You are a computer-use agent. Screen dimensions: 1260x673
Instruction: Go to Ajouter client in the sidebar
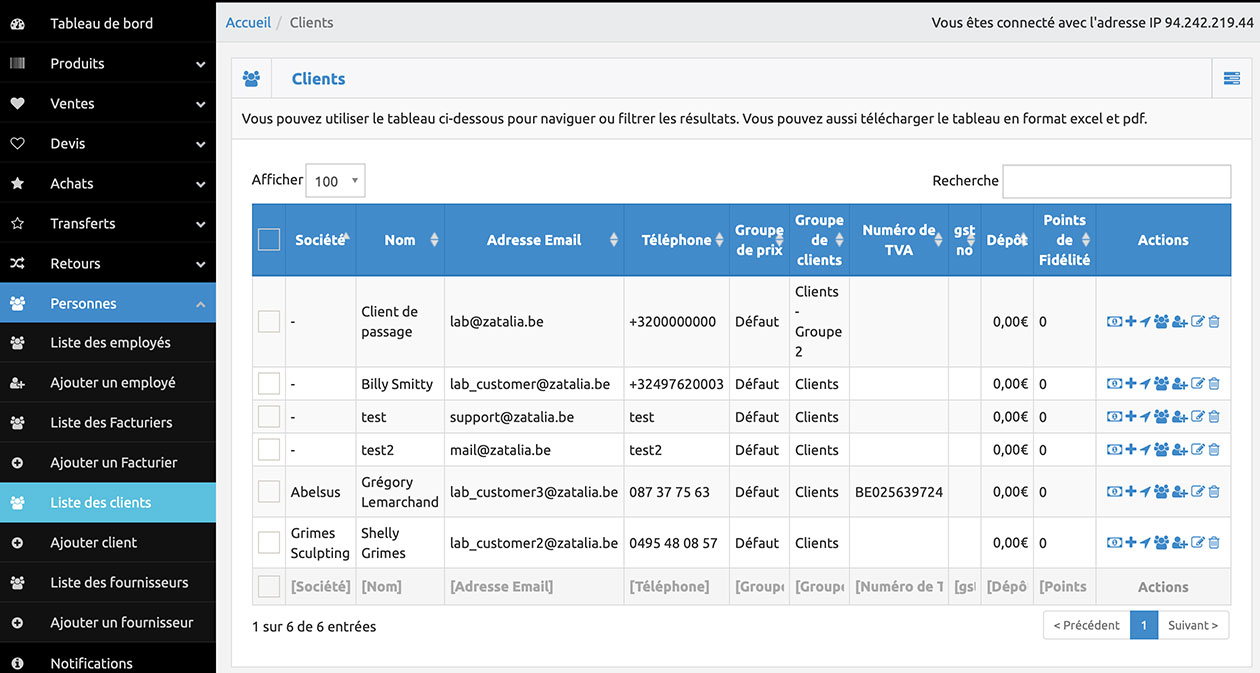pos(94,542)
